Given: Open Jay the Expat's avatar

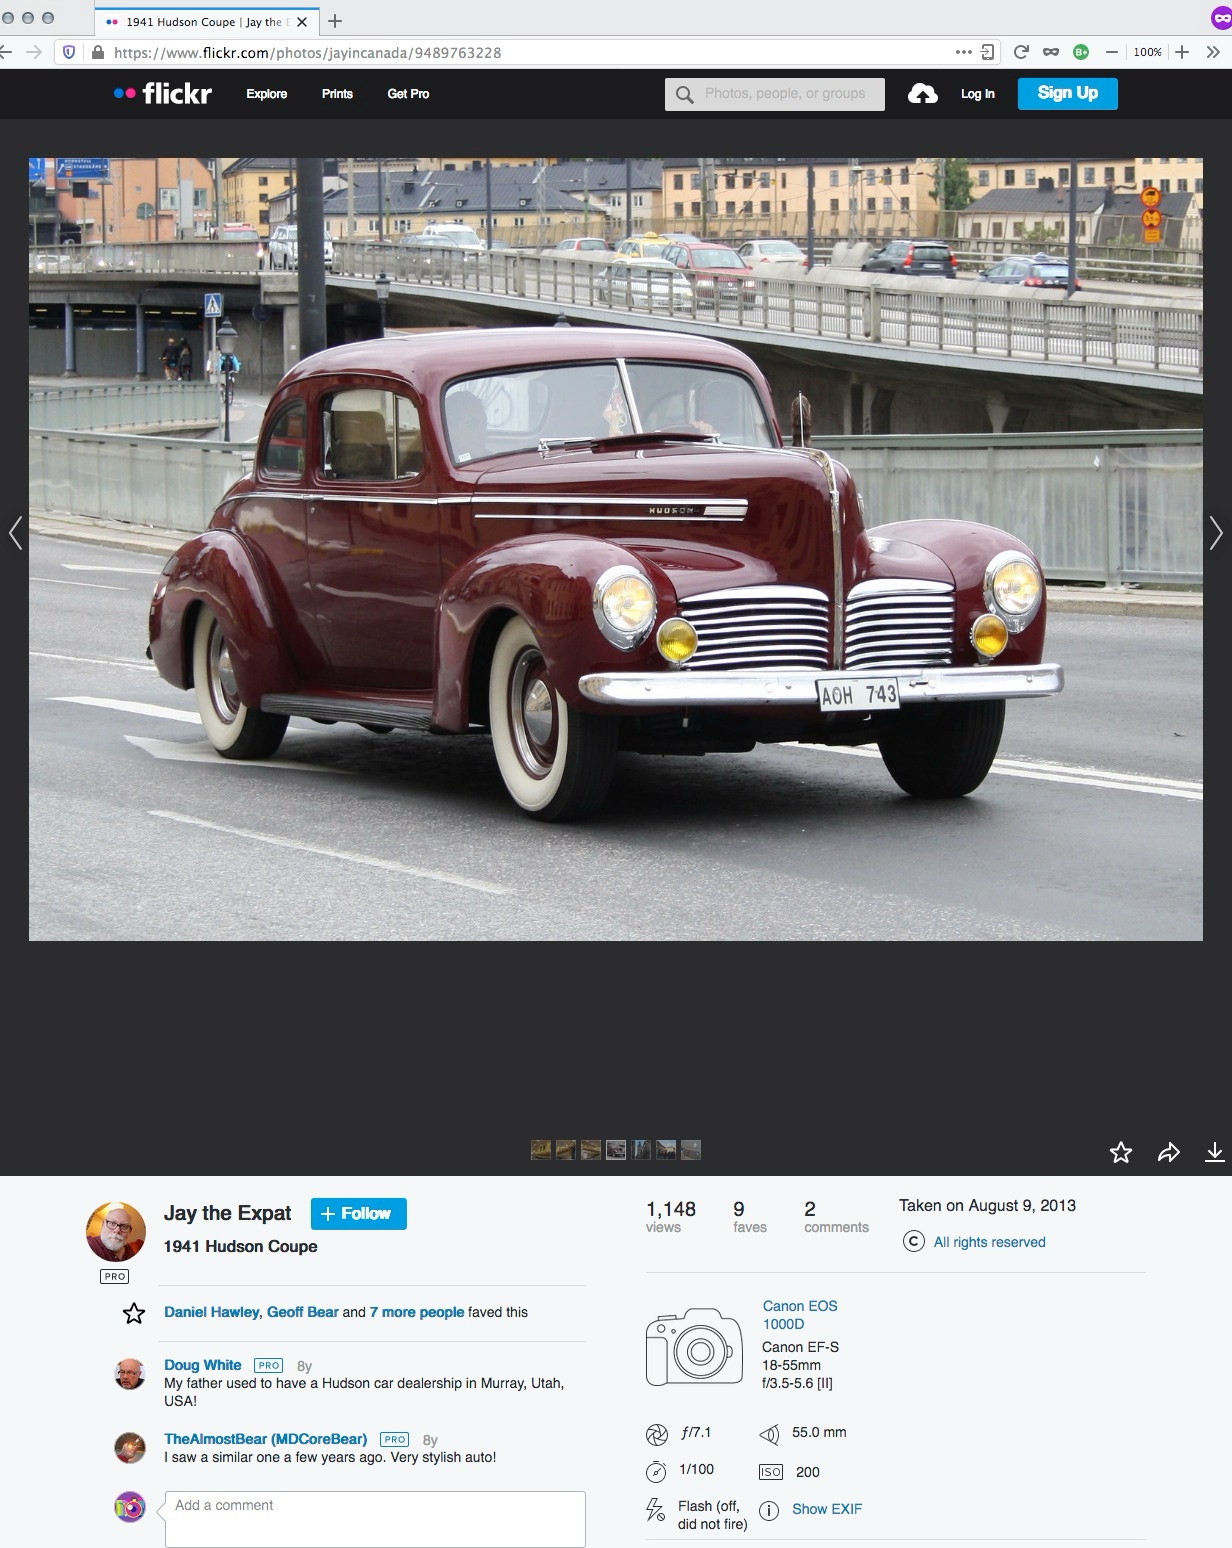Looking at the screenshot, I should tap(116, 1232).
